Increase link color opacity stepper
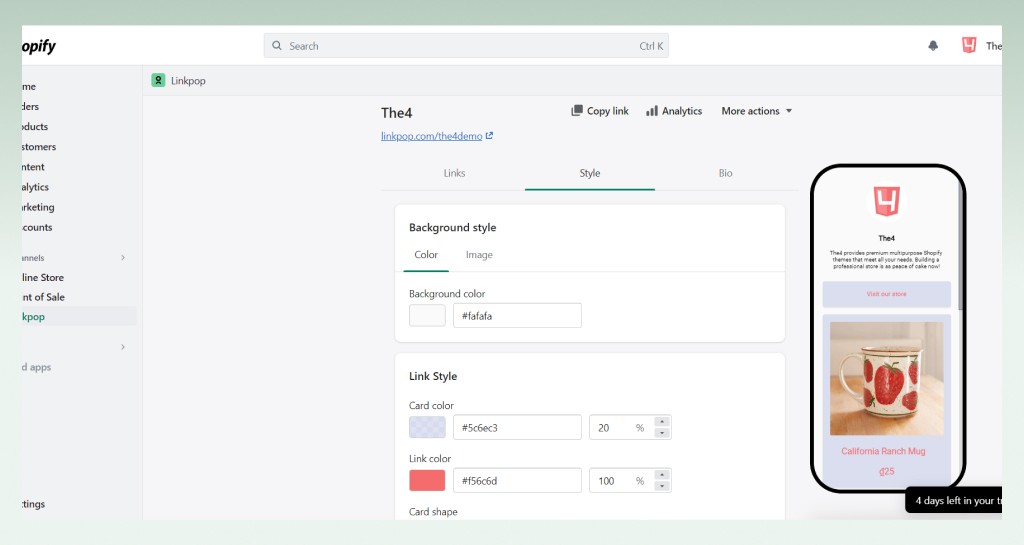Screen dimensions: 1024x545 tap(662, 475)
